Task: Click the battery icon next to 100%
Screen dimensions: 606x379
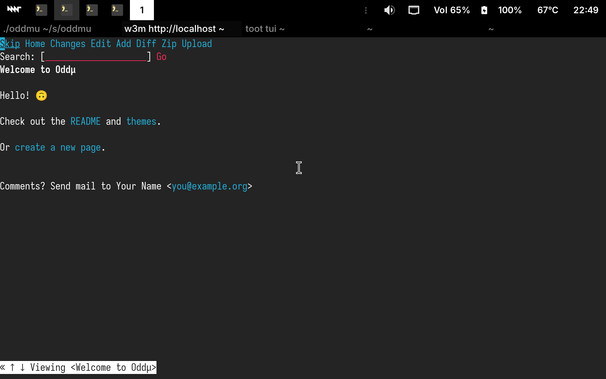Action: (x=484, y=10)
